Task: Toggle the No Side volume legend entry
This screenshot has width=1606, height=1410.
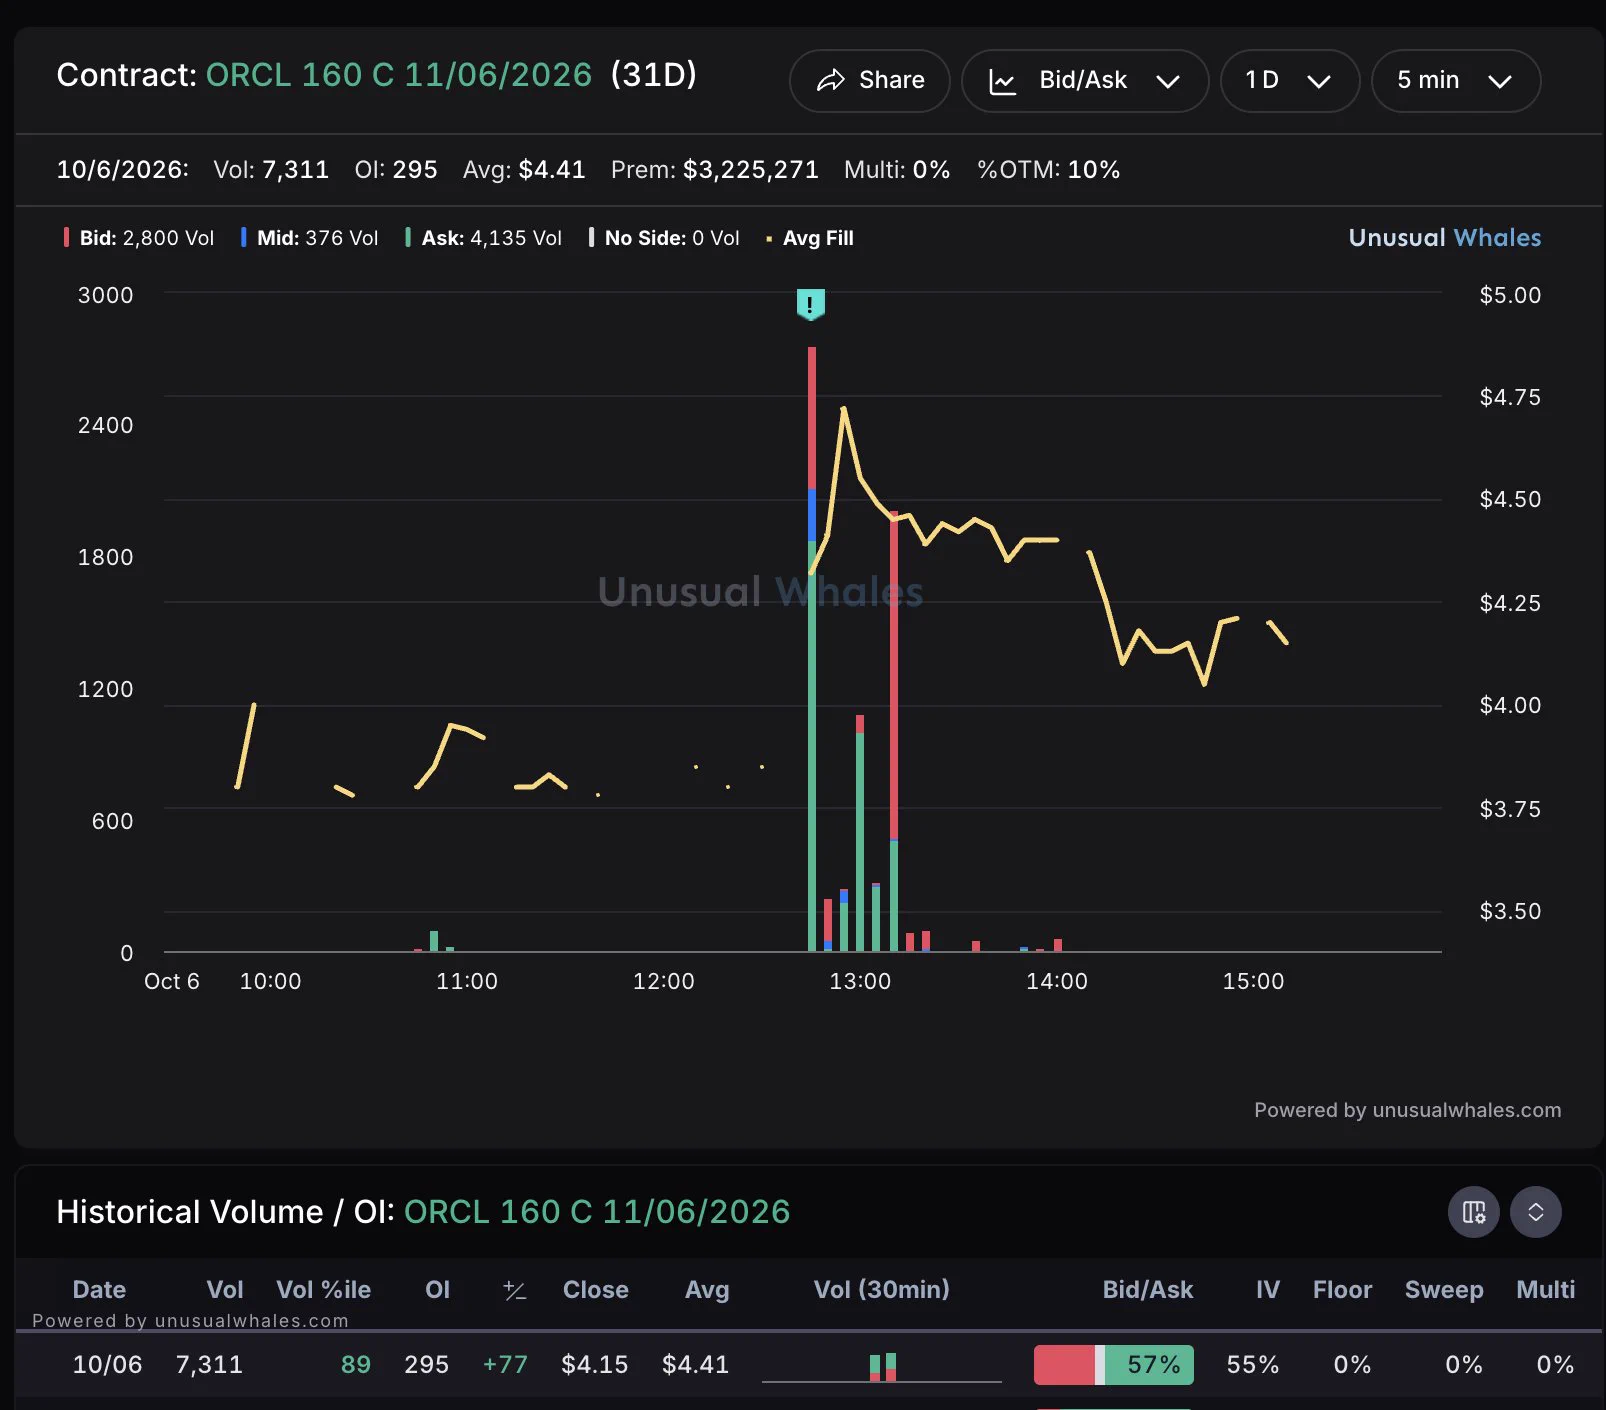Action: coord(664,238)
